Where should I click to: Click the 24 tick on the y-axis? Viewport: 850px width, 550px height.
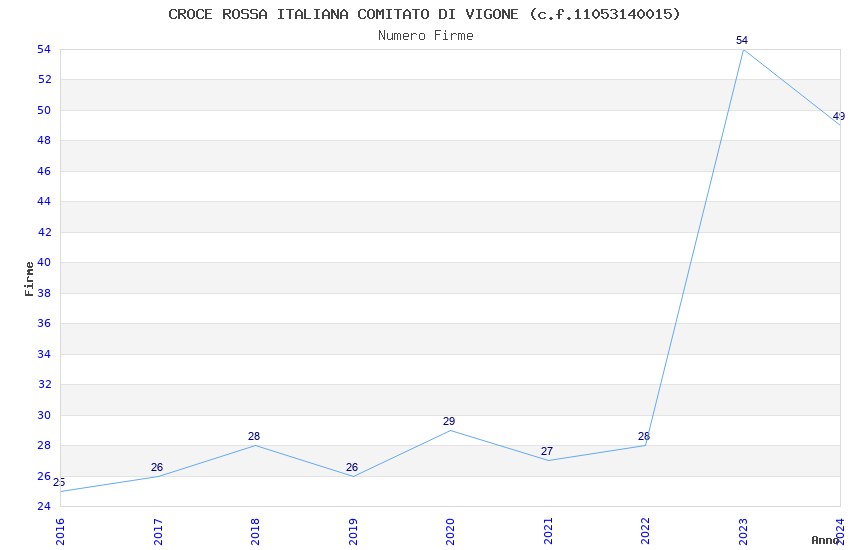[44, 507]
